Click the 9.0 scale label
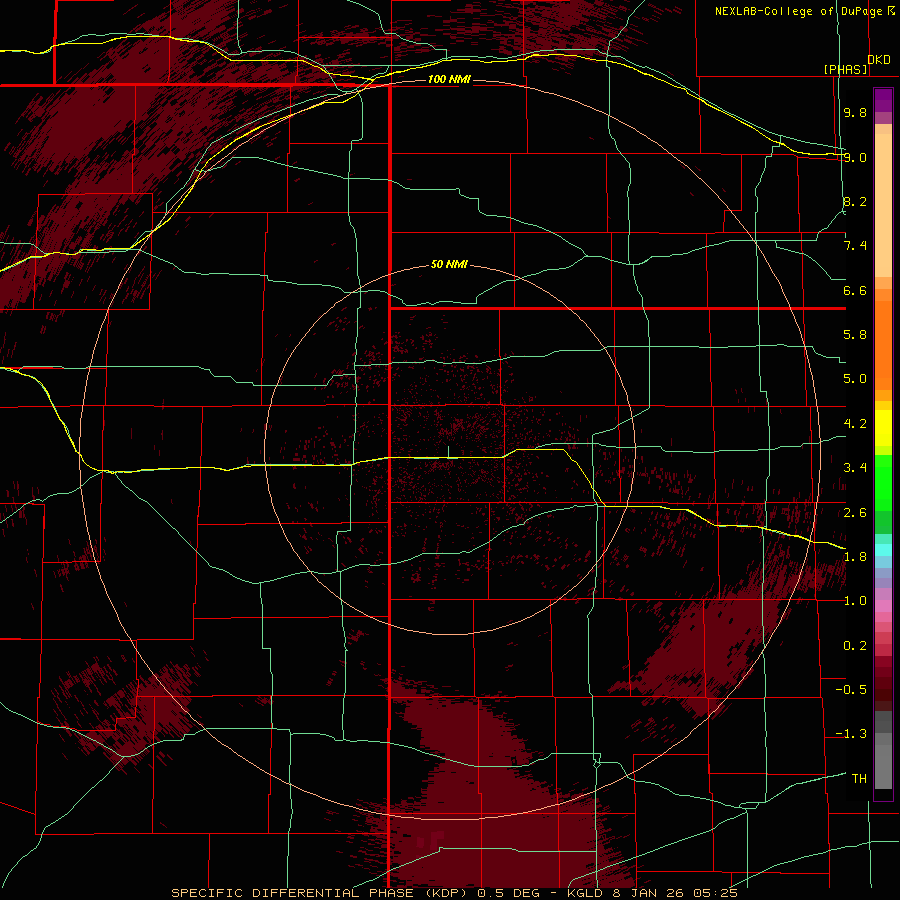The width and height of the screenshot is (900, 900). tap(855, 157)
